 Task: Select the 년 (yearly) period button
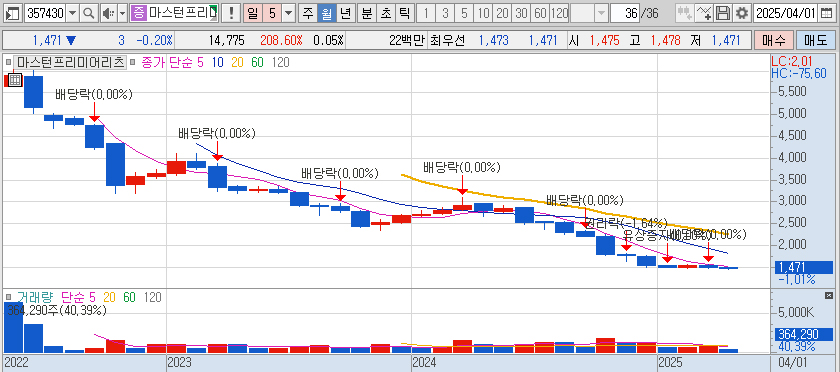click(x=346, y=13)
